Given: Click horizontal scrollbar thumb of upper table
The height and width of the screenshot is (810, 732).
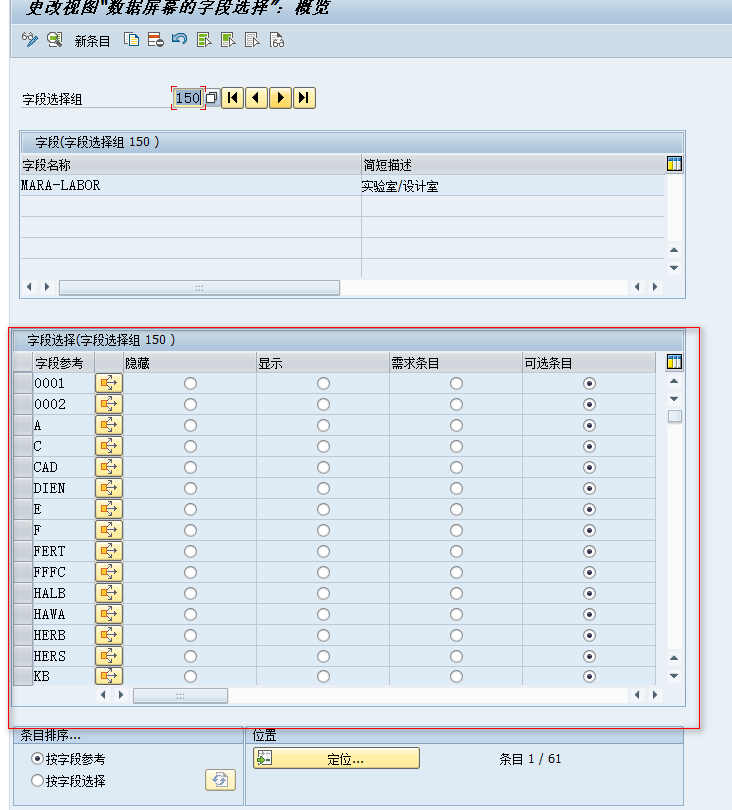Looking at the screenshot, I should 199,287.
